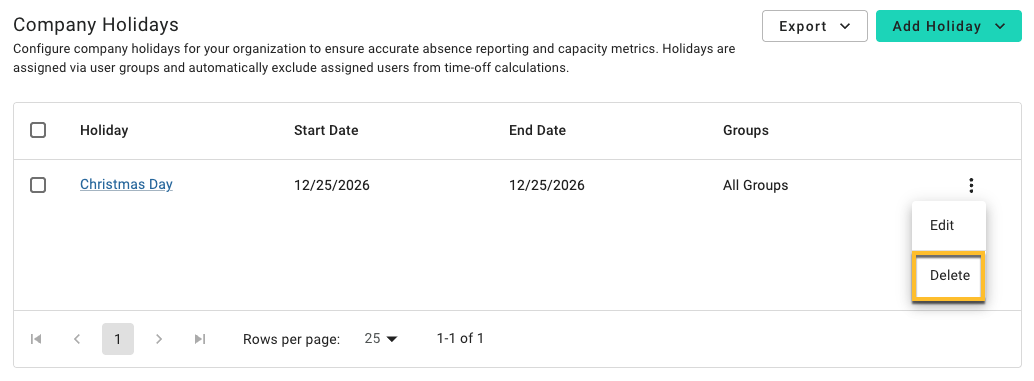Open the Rows per page dropdown

tap(382, 339)
